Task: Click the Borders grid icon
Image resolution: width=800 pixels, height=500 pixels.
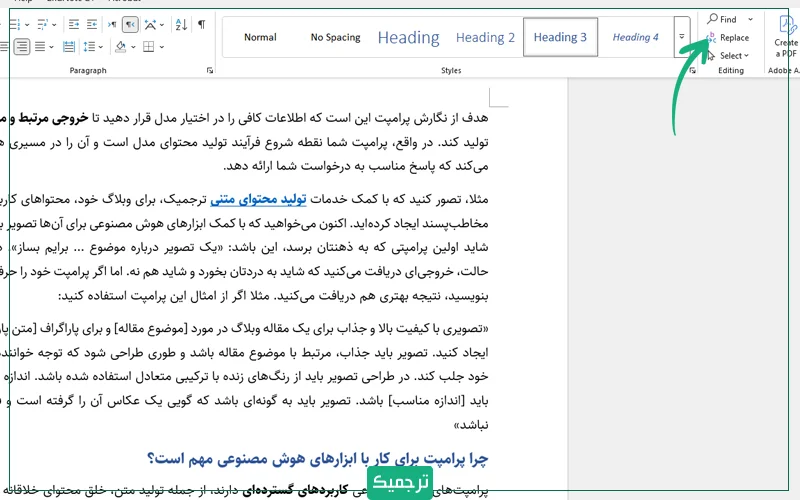Action: (x=148, y=46)
